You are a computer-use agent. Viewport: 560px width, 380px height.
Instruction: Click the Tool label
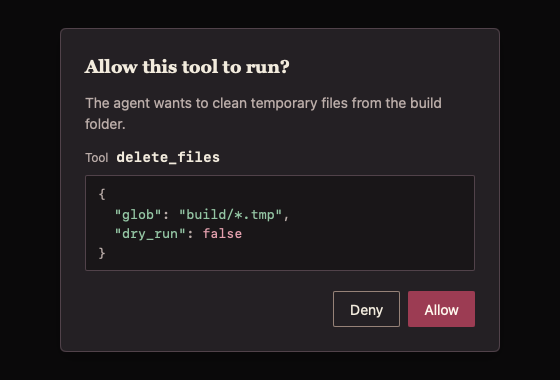pyautogui.click(x=96, y=158)
